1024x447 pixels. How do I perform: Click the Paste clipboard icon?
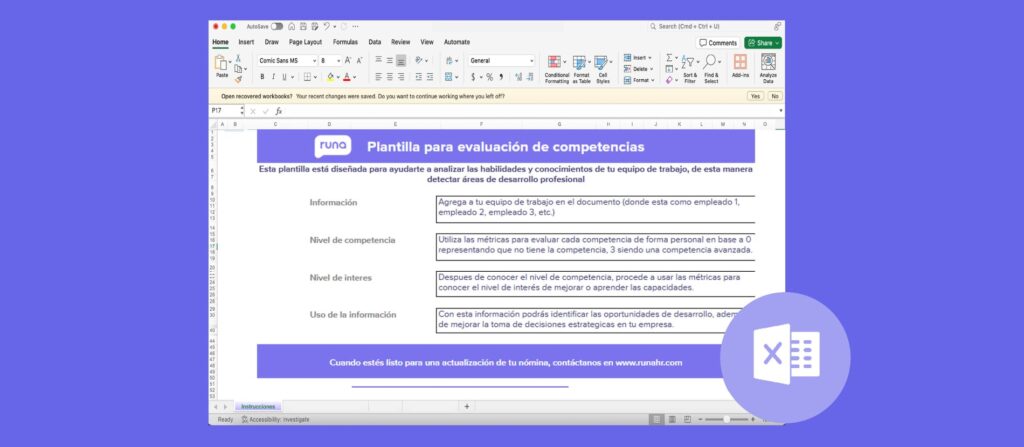[221, 63]
